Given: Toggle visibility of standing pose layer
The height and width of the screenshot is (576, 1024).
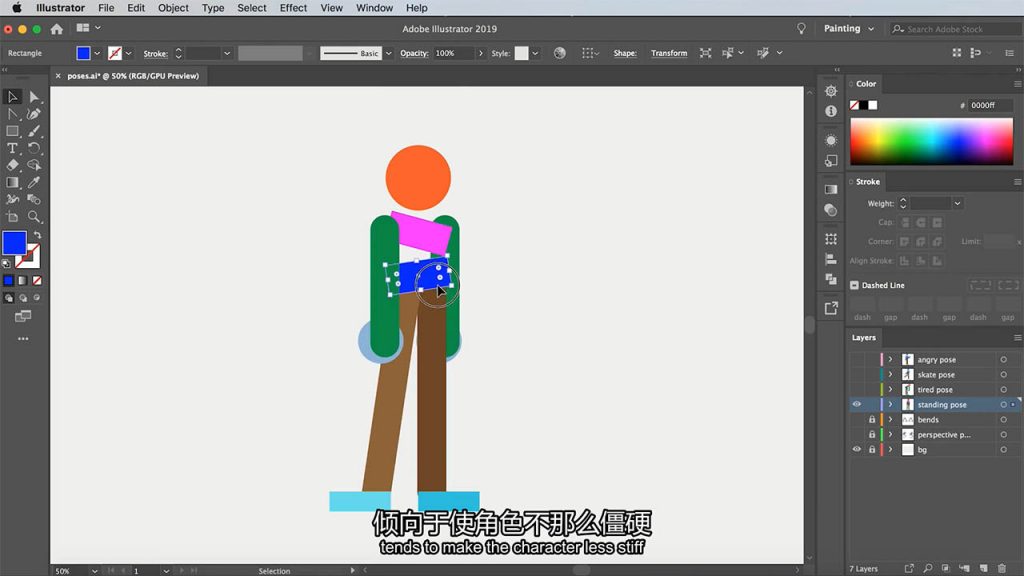Looking at the screenshot, I should click(856, 404).
